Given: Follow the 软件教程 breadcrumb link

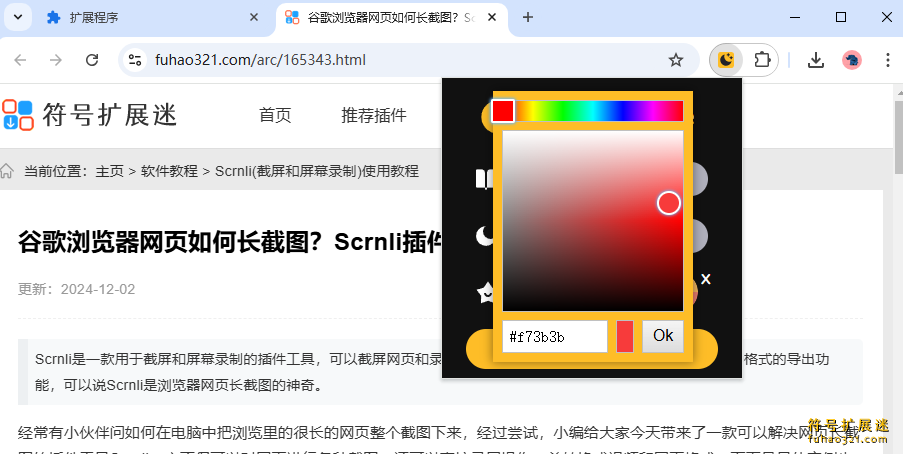Looking at the screenshot, I should pyautogui.click(x=169, y=171).
